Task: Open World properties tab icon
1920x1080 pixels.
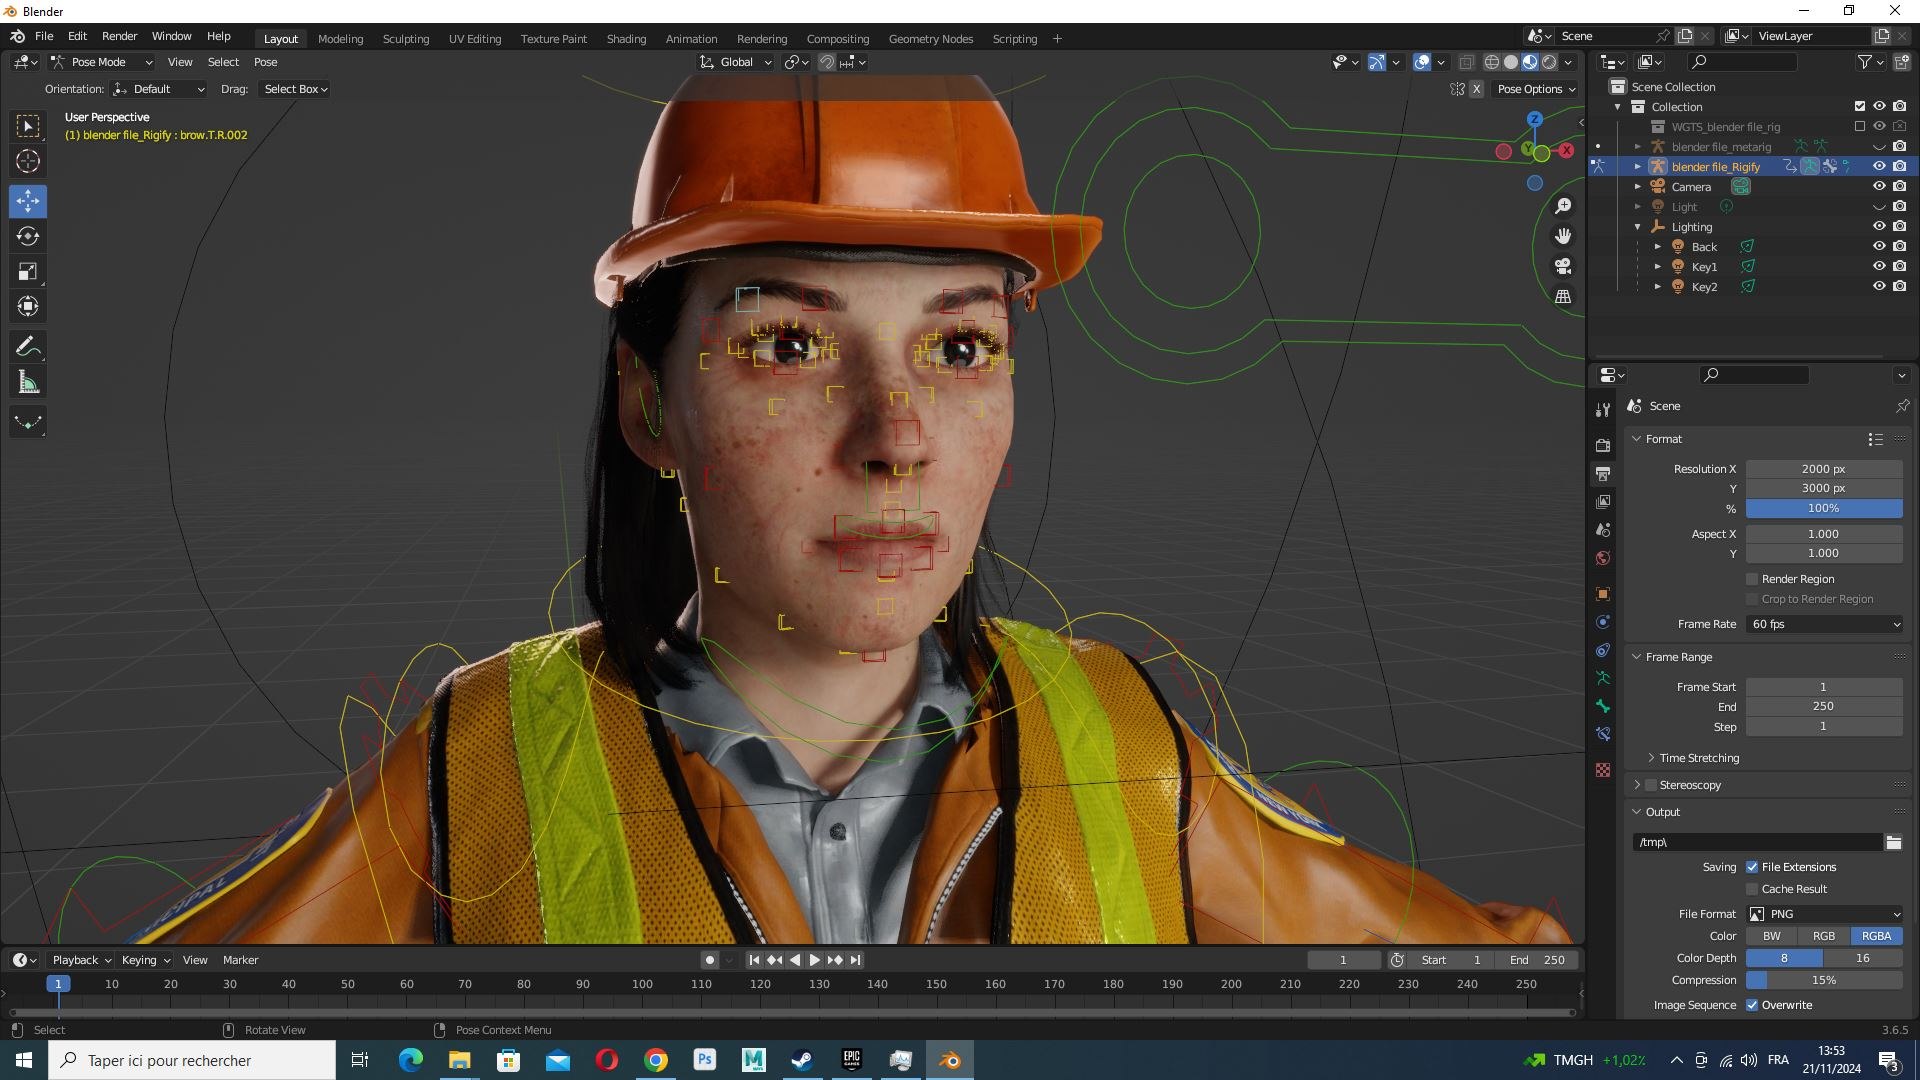Action: point(1603,558)
